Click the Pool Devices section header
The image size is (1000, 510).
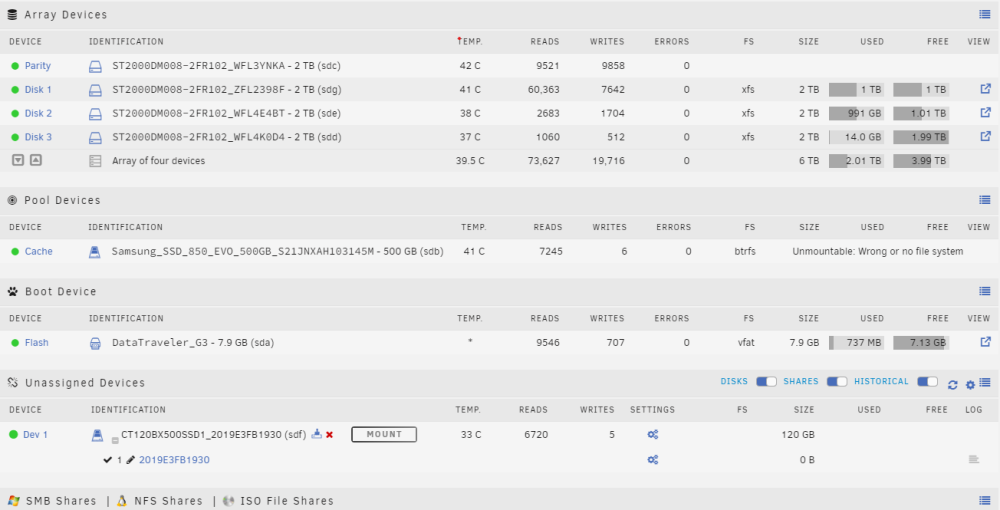click(x=62, y=200)
